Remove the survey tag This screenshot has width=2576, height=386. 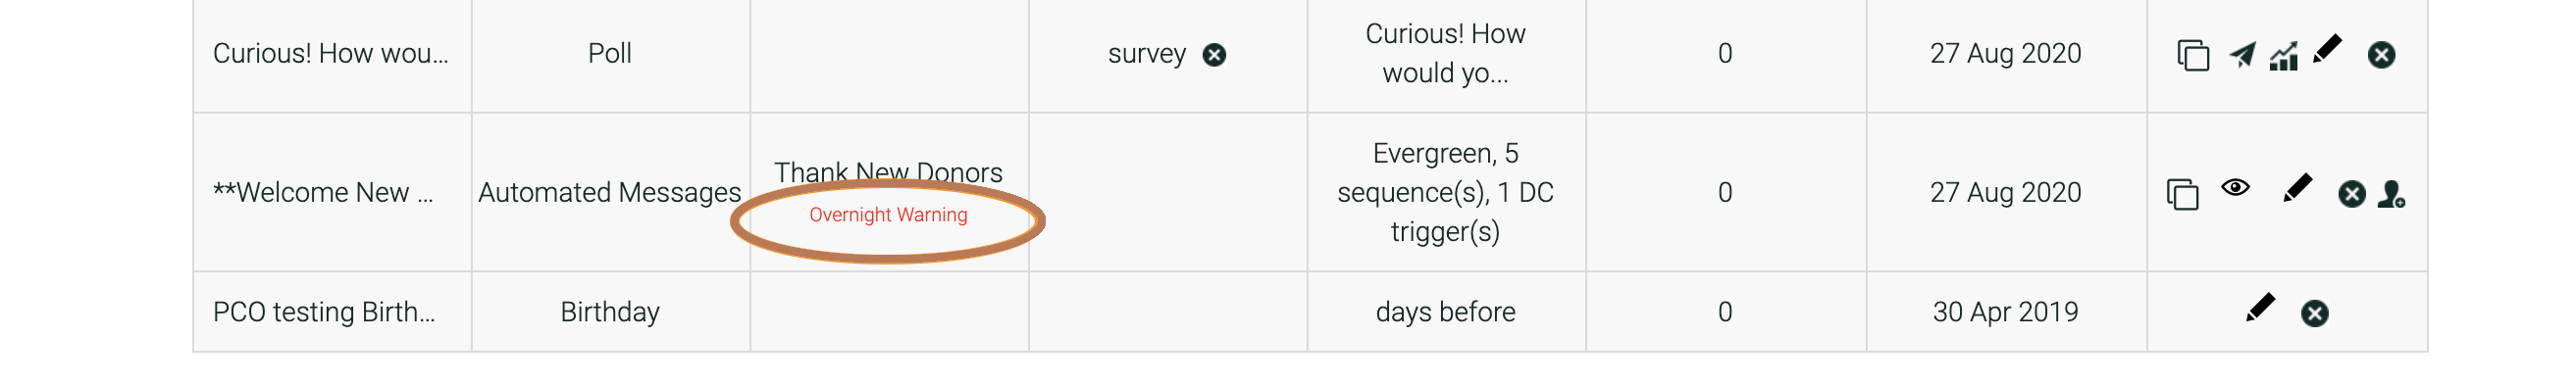1214,55
